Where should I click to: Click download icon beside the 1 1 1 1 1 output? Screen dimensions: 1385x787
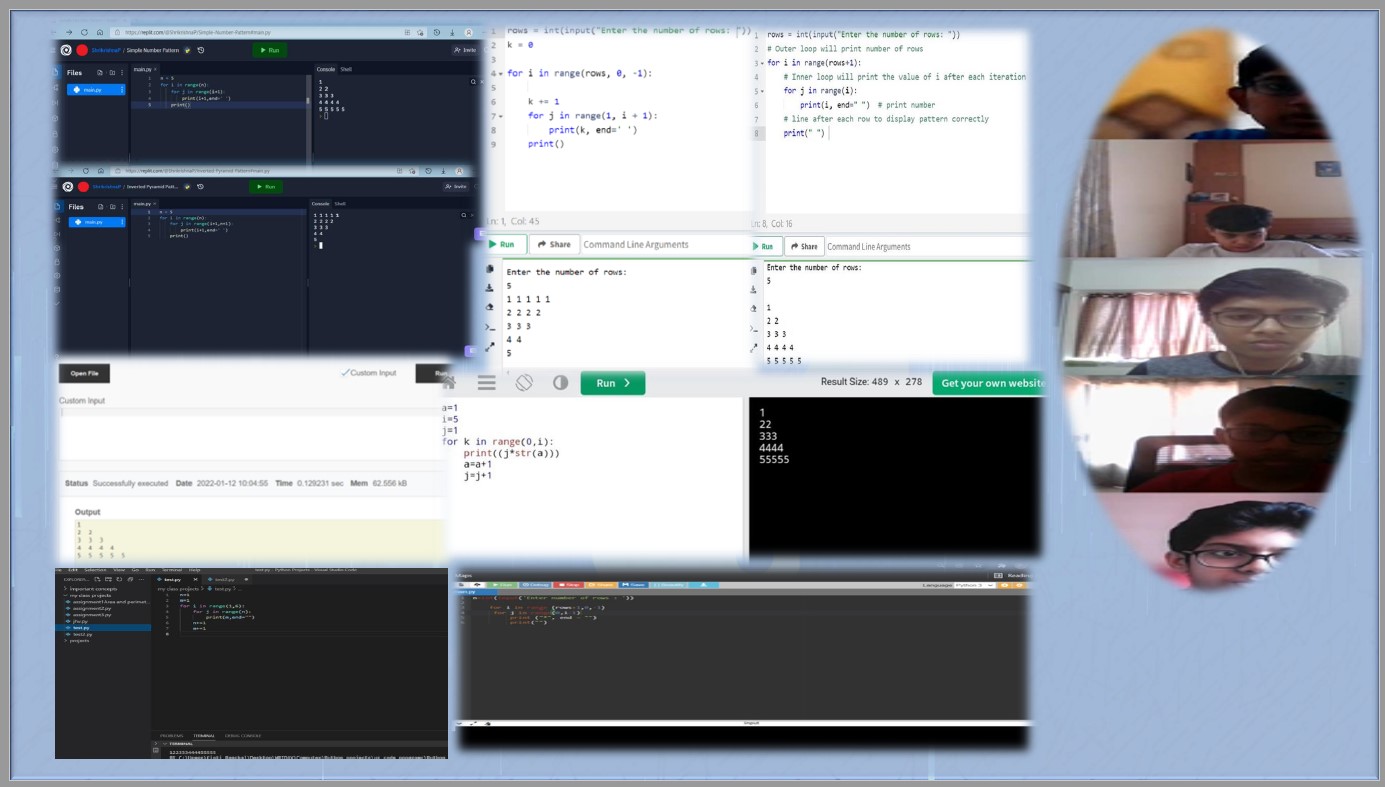click(490, 288)
